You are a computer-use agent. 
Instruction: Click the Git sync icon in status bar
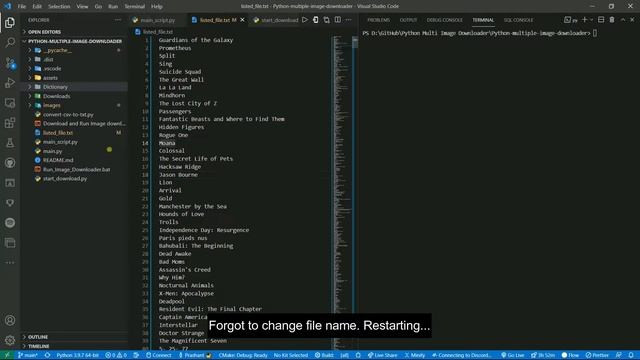pos(47,355)
